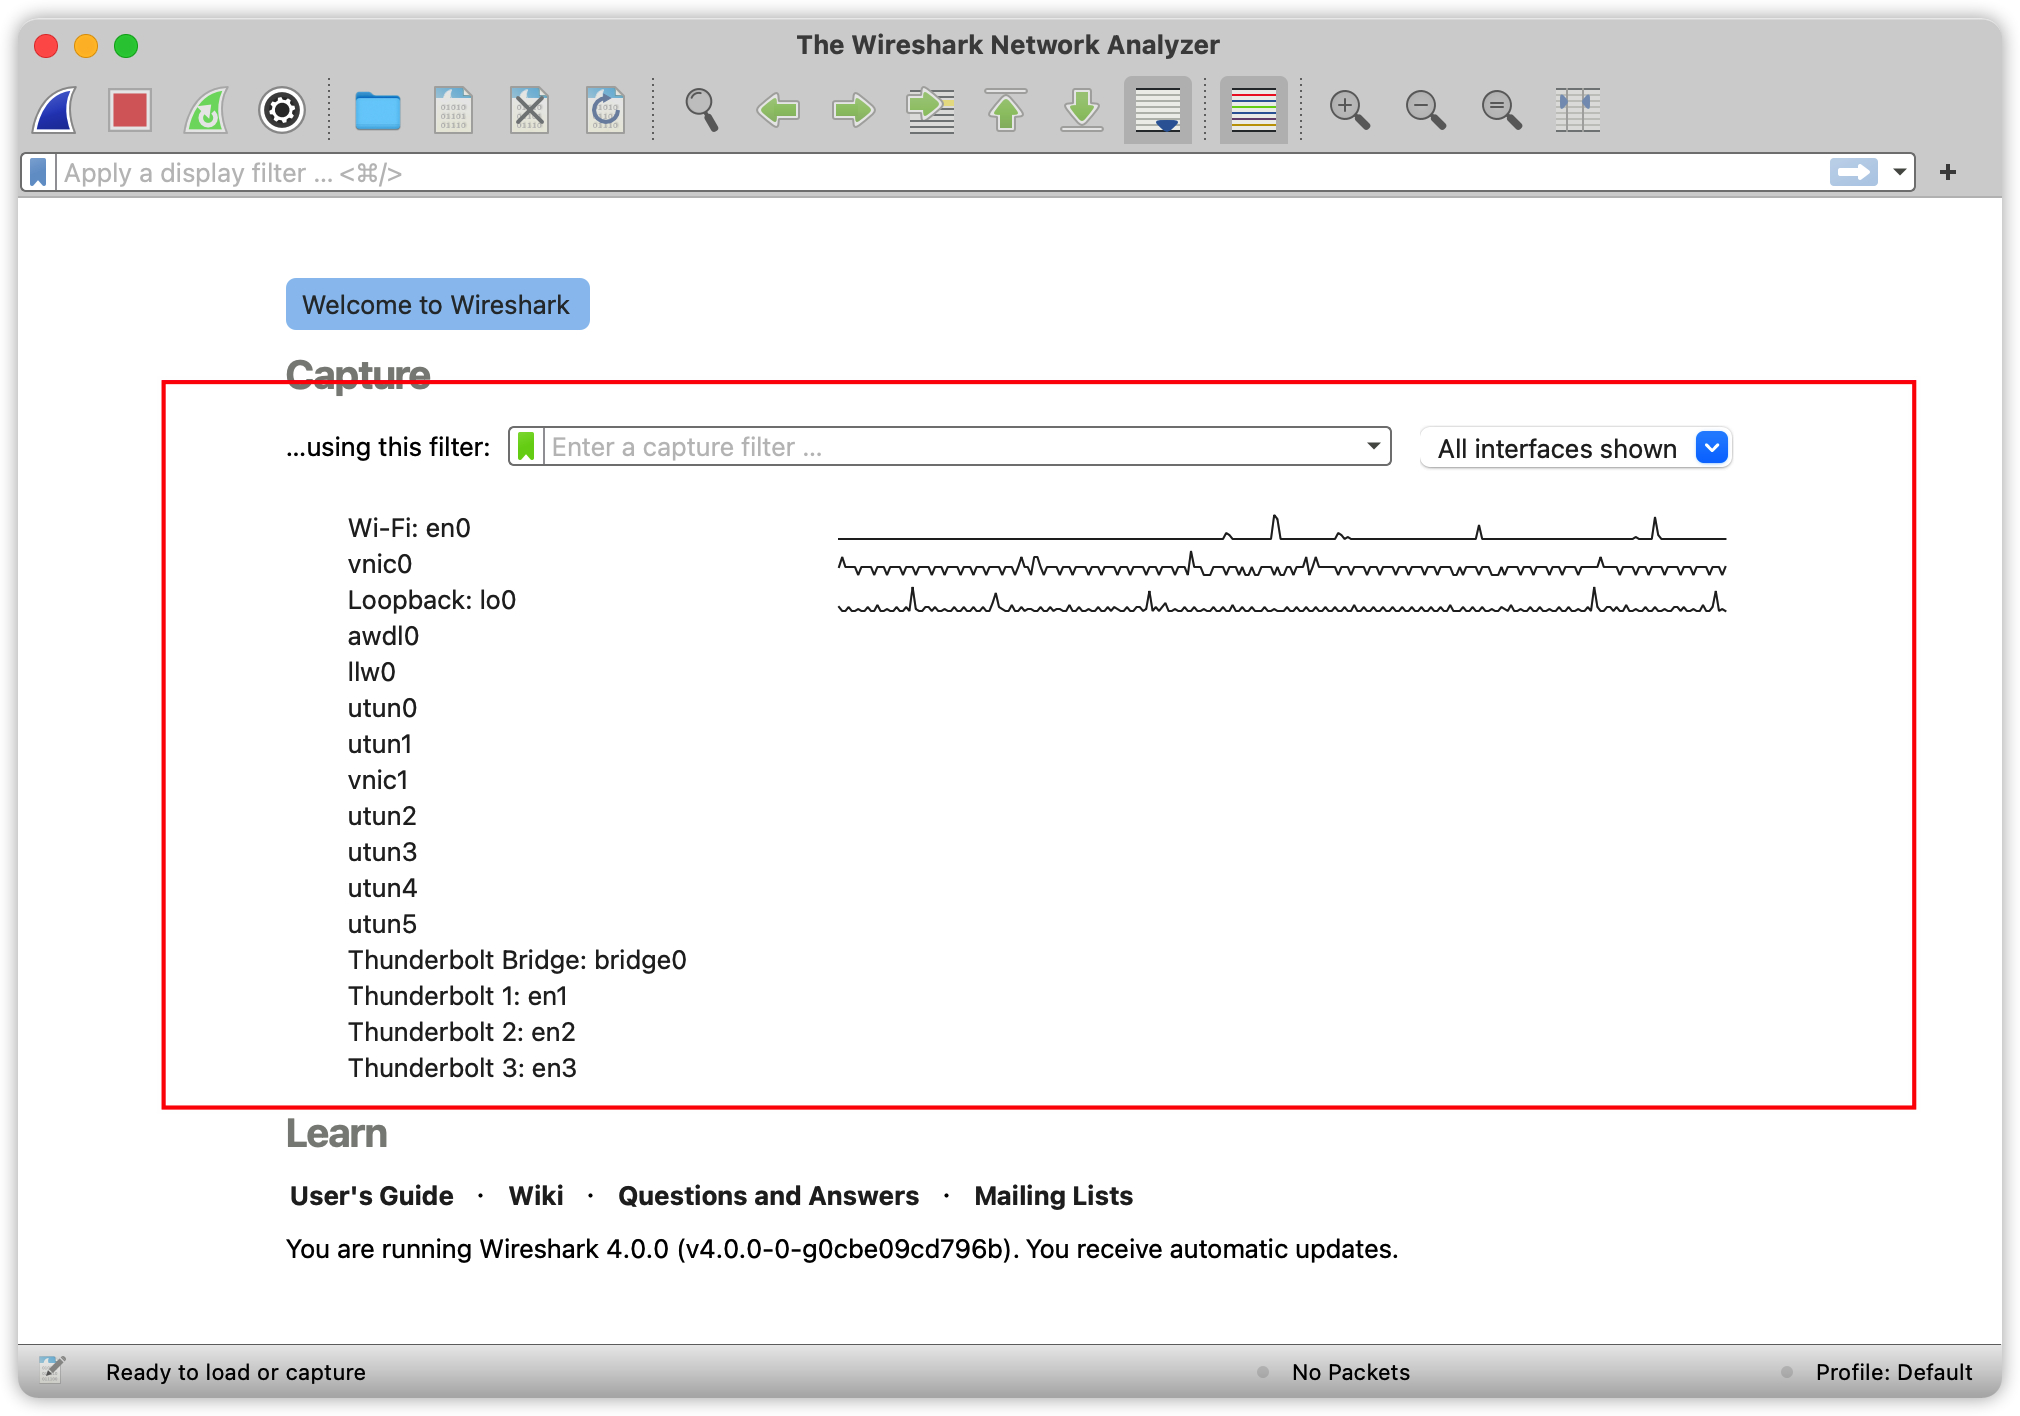The height and width of the screenshot is (1416, 2020).
Task: Open a capture file with the folder icon
Action: coord(378,110)
